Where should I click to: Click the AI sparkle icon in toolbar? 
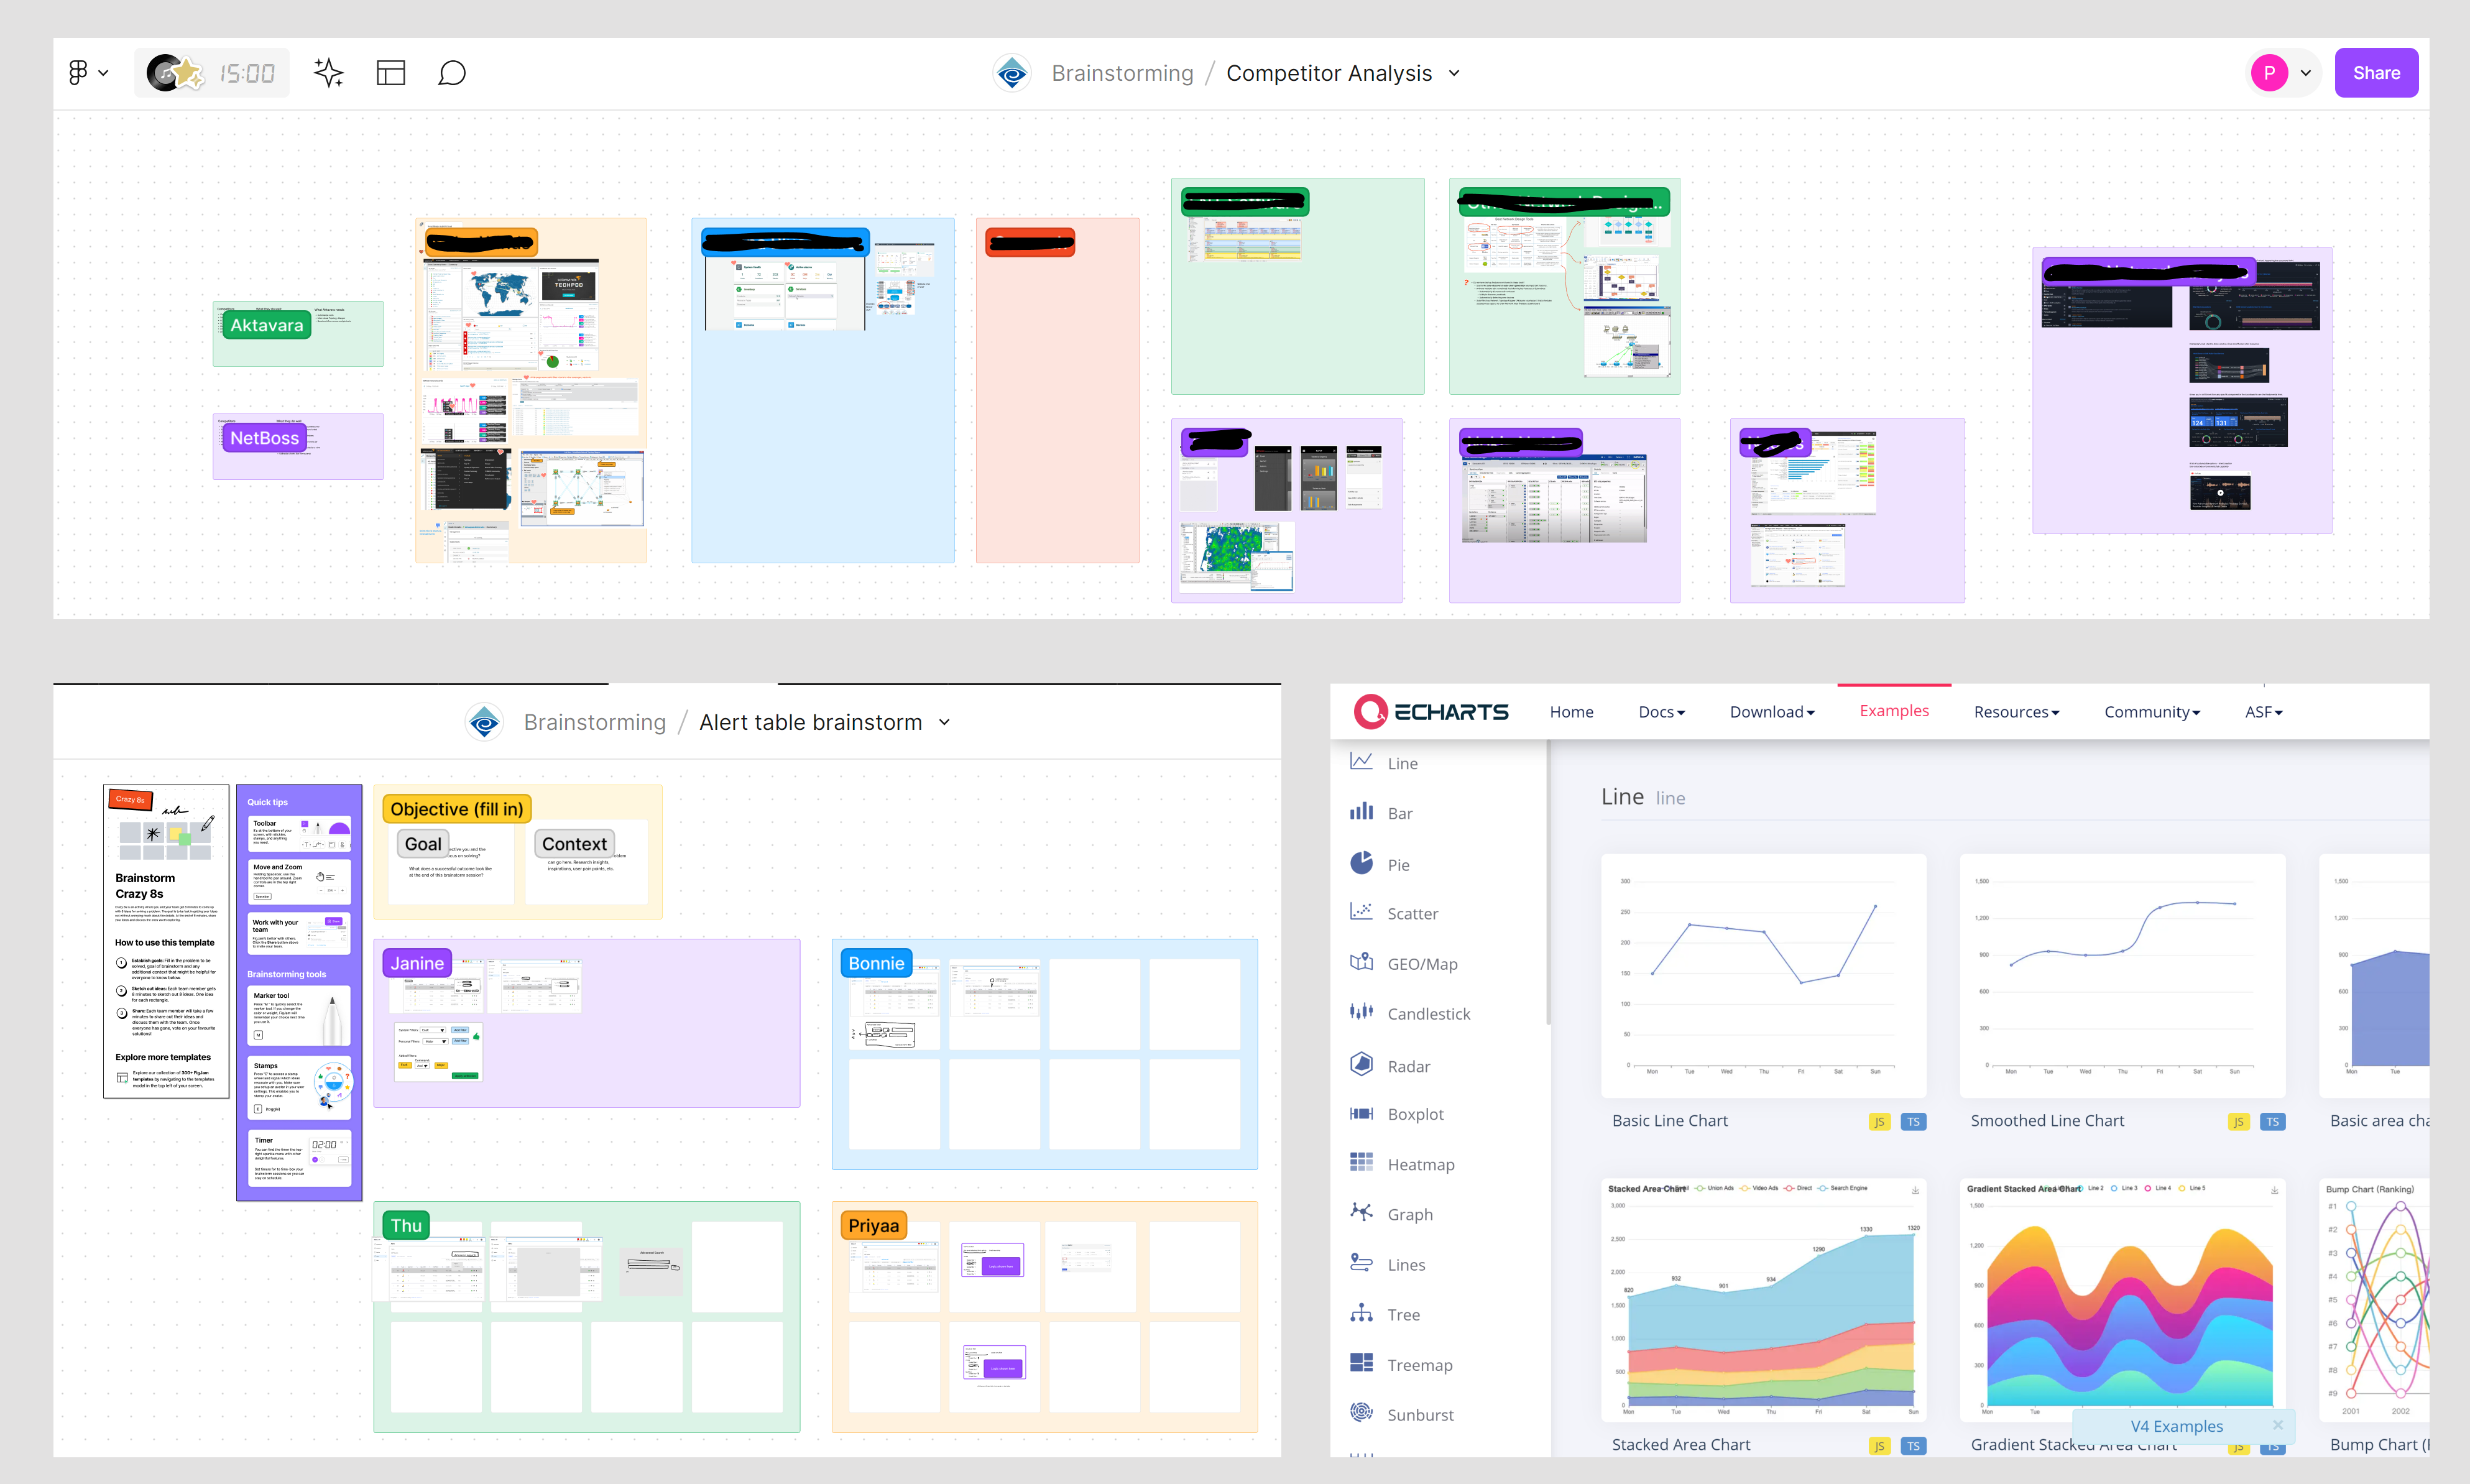click(328, 73)
